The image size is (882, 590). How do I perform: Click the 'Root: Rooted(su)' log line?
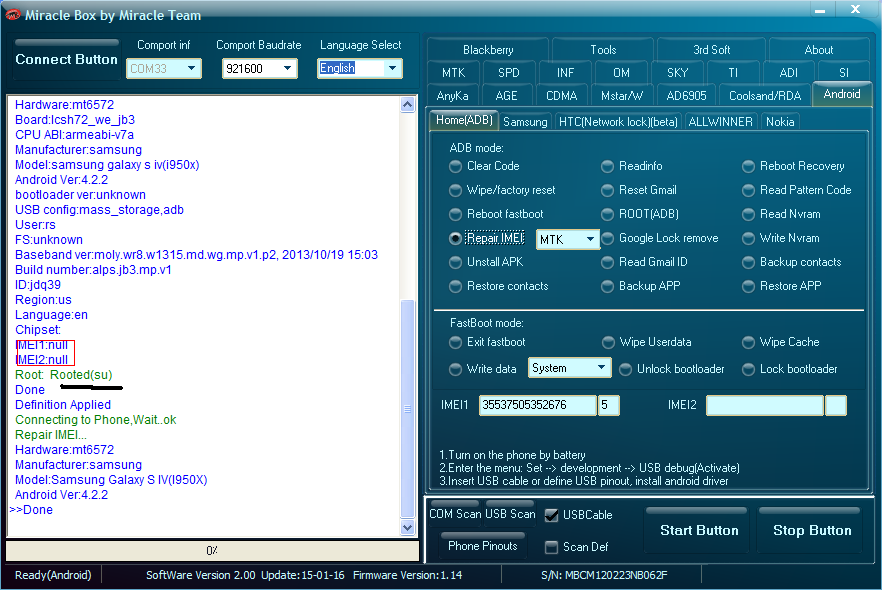64,375
